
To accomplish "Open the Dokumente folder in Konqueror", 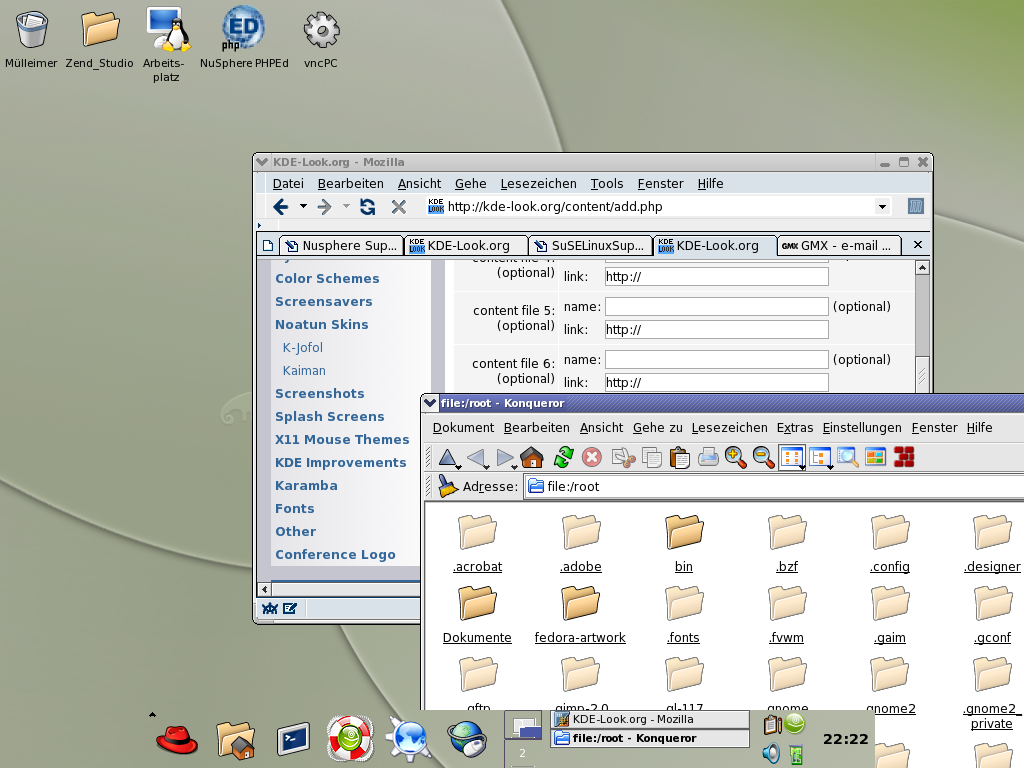I will [x=477, y=614].
